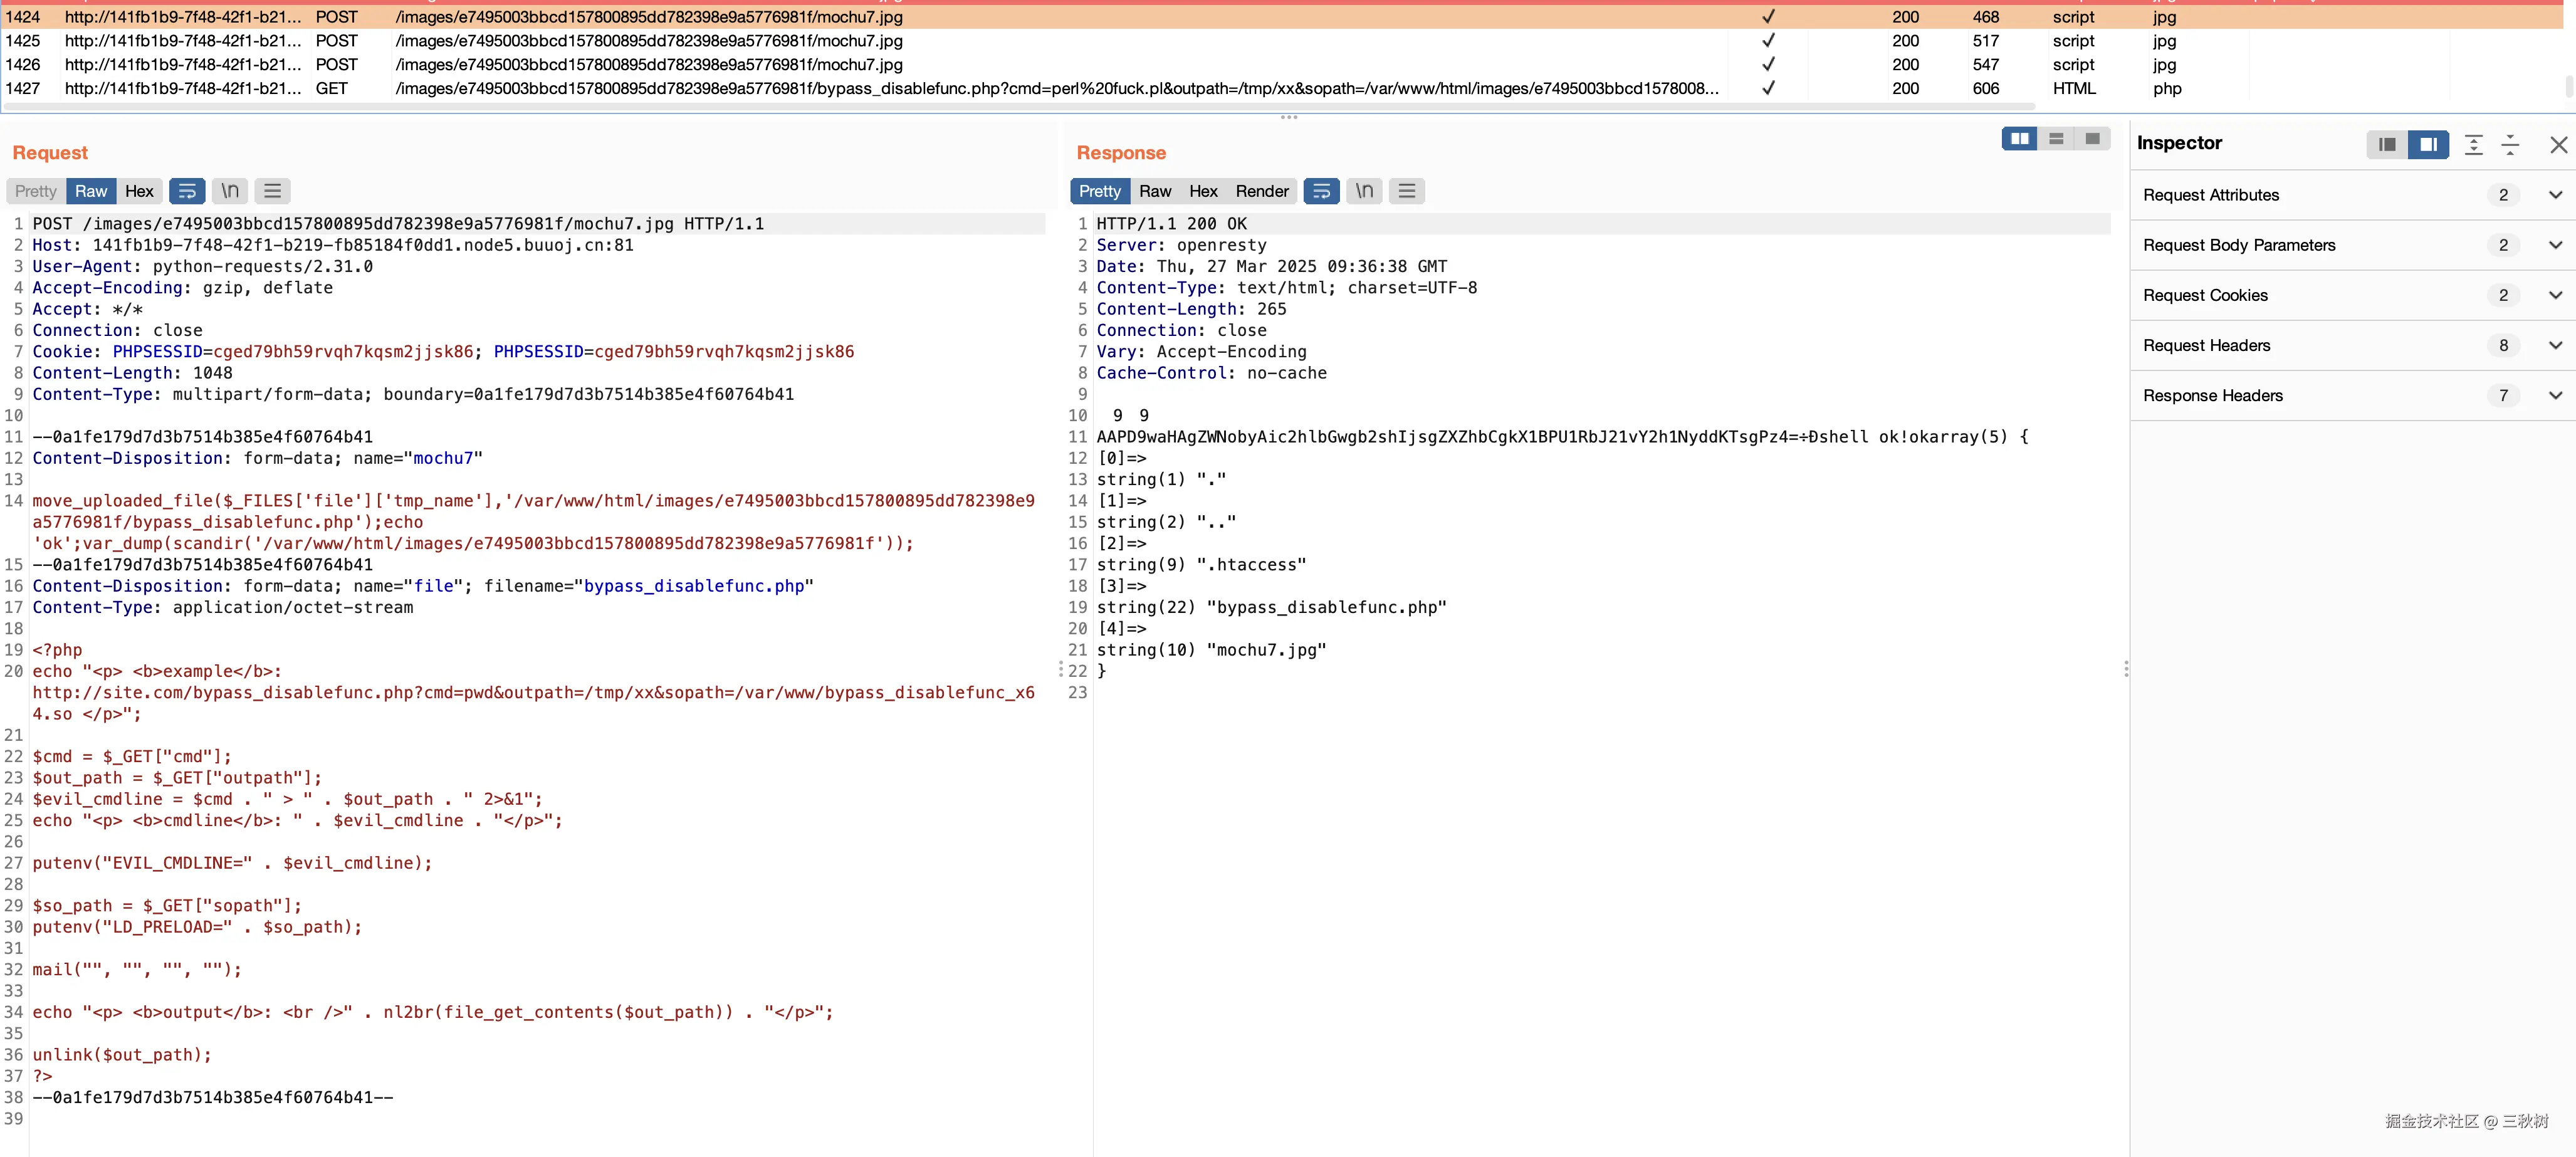Screen dimensions: 2576x1157
Task: Close the Inspector panel
Action: (x=2558, y=145)
